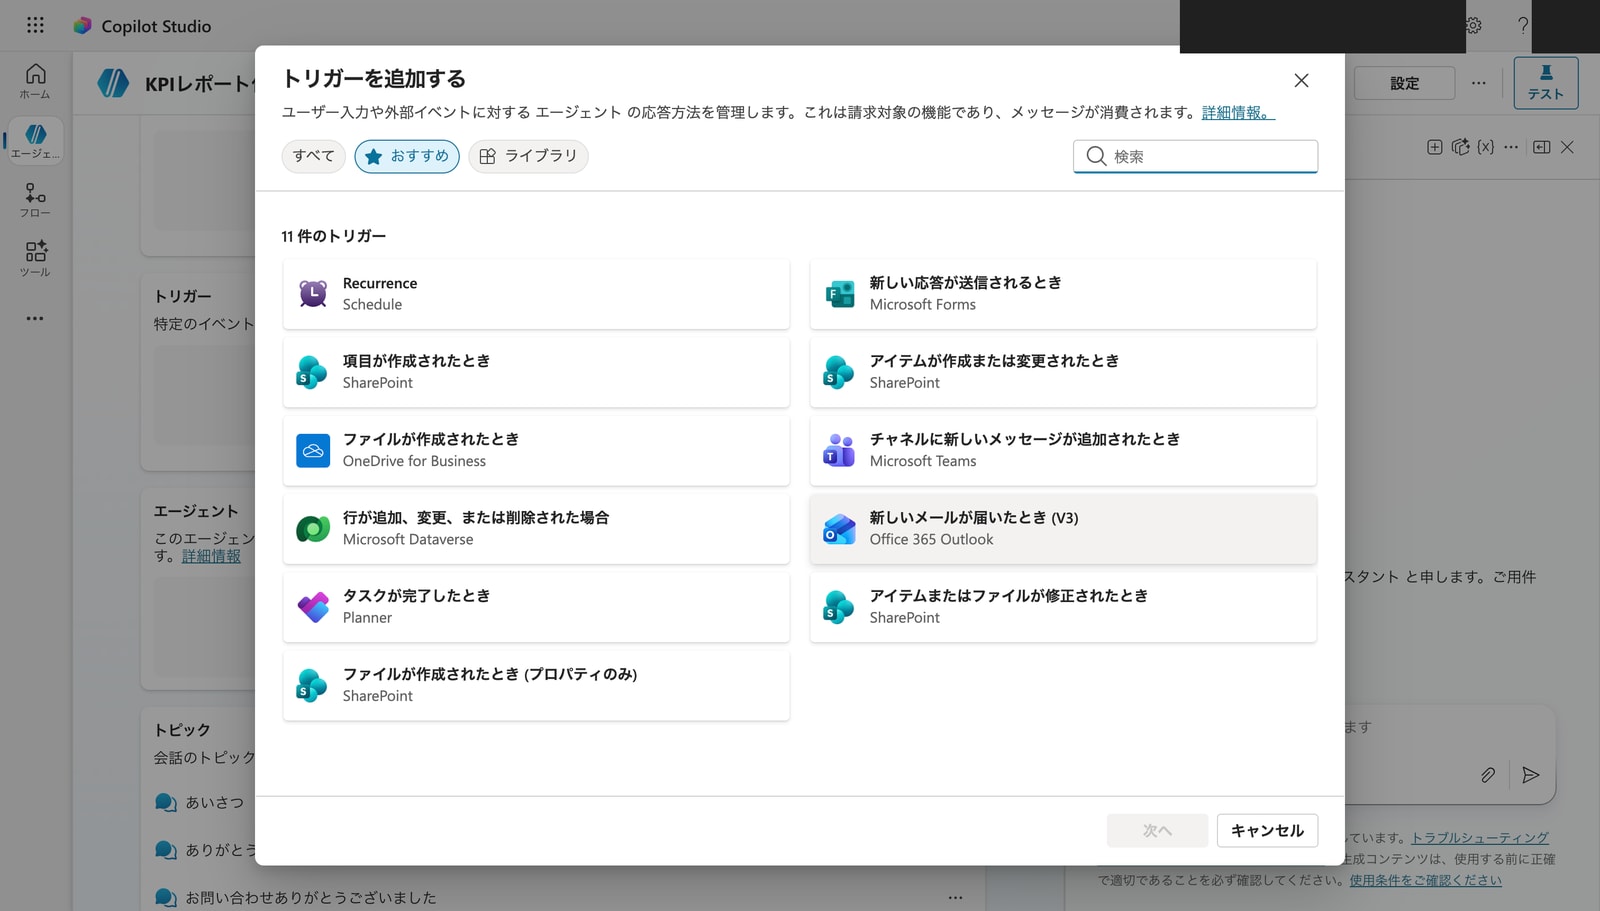Click the panel layout icon in test panel

pyautogui.click(x=1542, y=147)
